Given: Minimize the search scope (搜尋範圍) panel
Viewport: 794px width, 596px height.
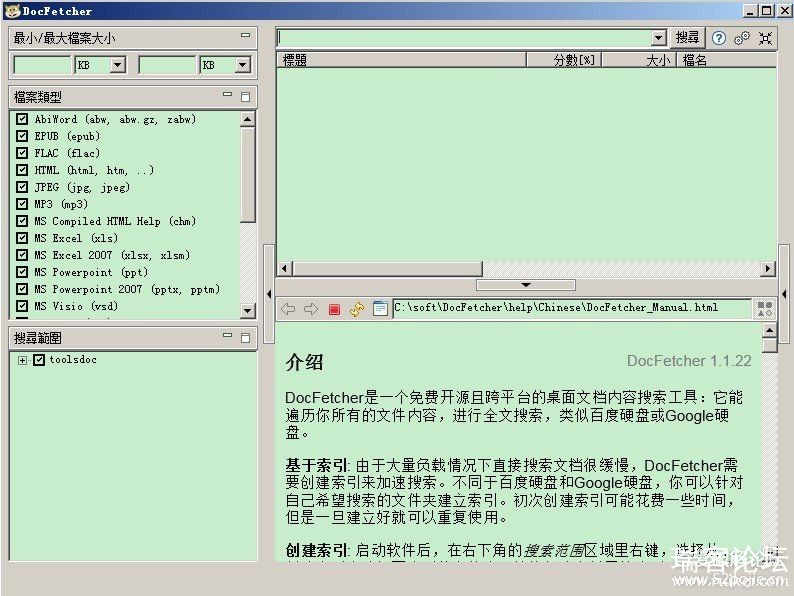Looking at the screenshot, I should (x=227, y=335).
